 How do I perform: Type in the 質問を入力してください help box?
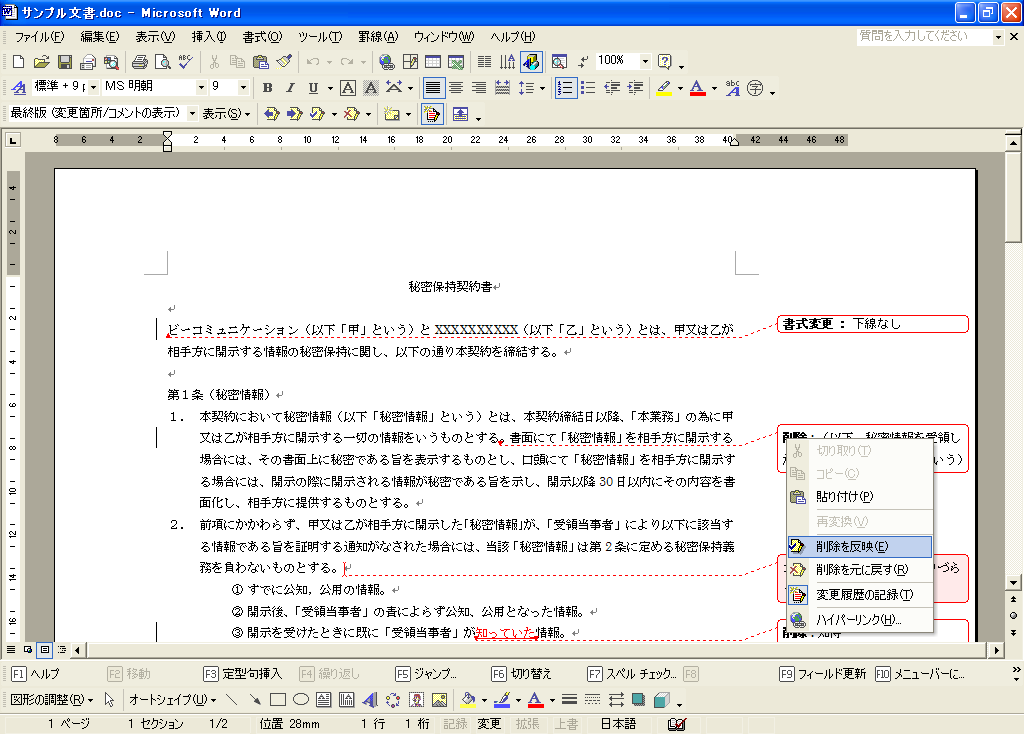click(924, 36)
